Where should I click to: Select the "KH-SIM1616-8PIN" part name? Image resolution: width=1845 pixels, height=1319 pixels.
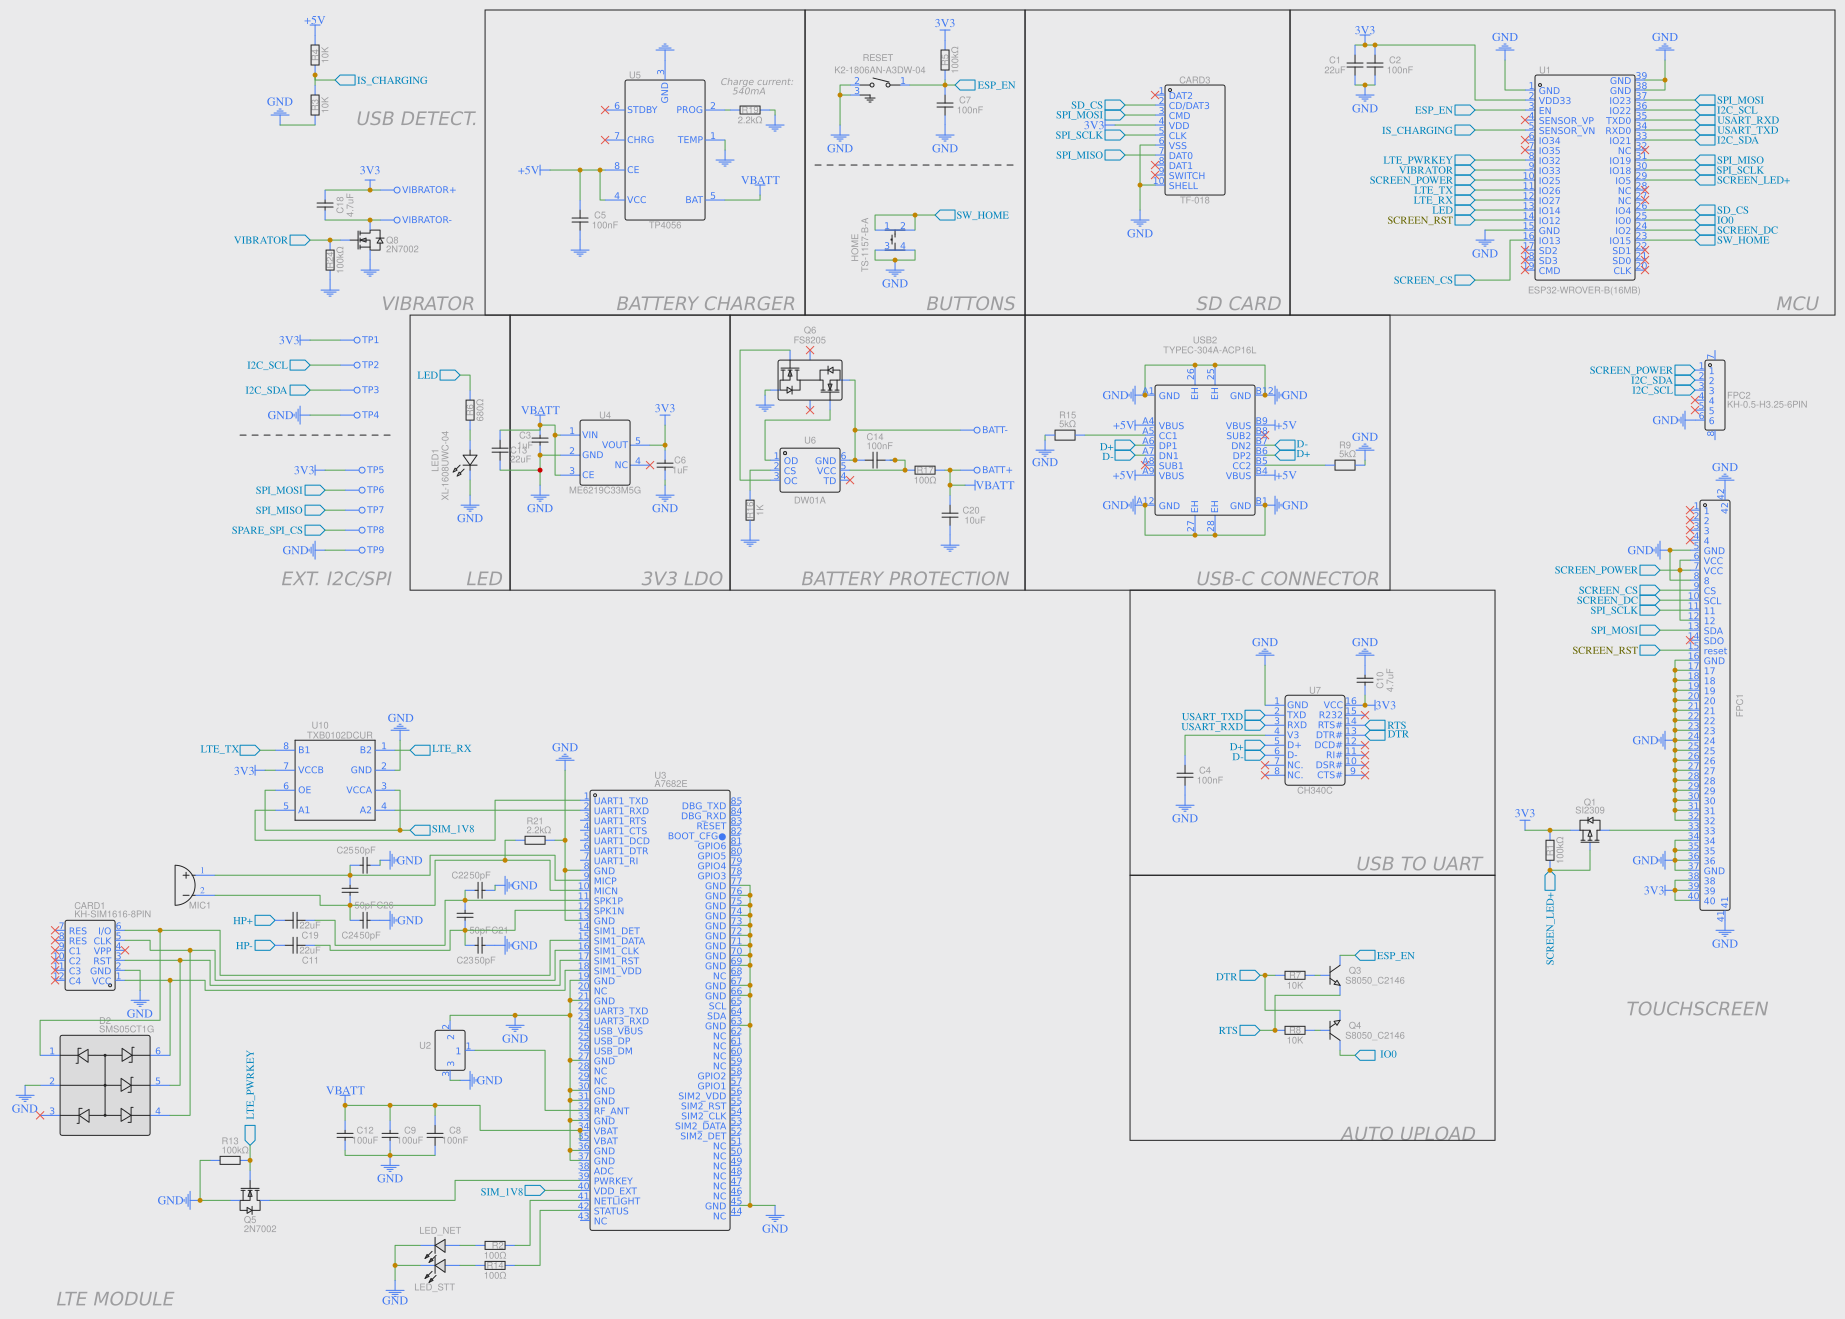point(112,914)
